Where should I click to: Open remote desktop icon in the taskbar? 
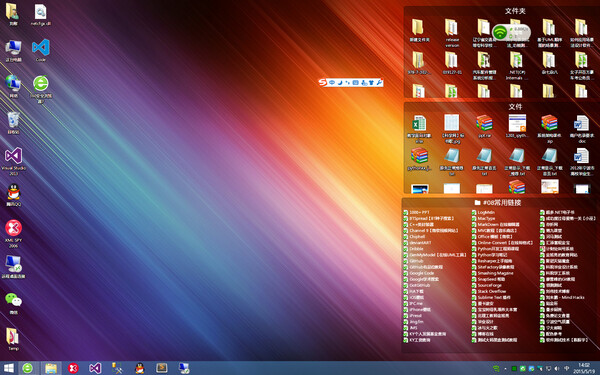(184, 368)
